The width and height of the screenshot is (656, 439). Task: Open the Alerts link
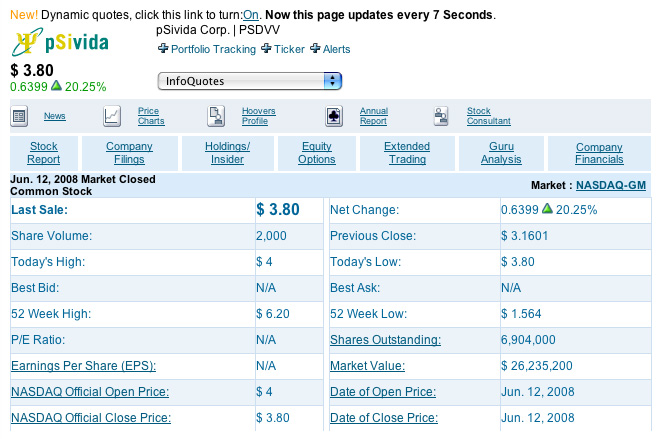[x=336, y=49]
